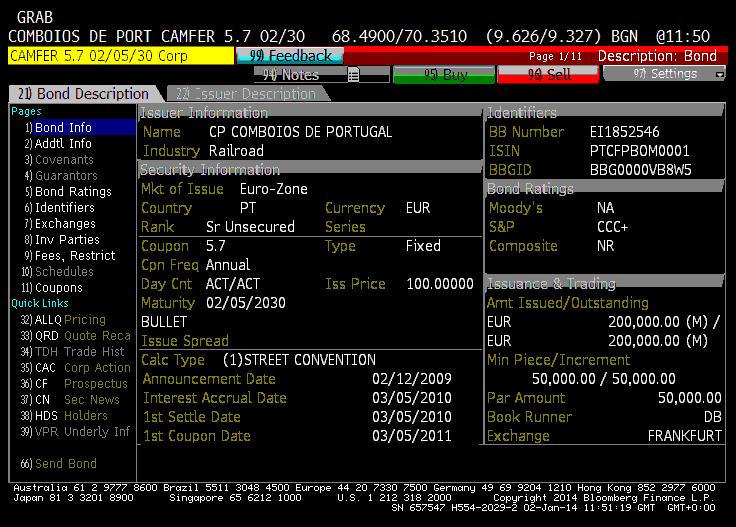736x527 pixels.
Task: Open Covenants page
Action: tap(59, 160)
